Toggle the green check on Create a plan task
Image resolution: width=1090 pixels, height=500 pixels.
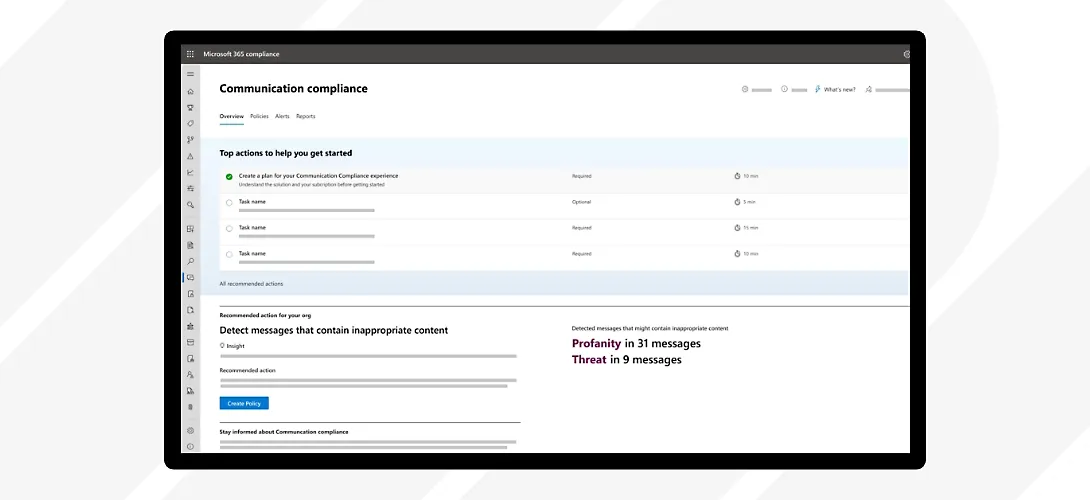coord(229,177)
